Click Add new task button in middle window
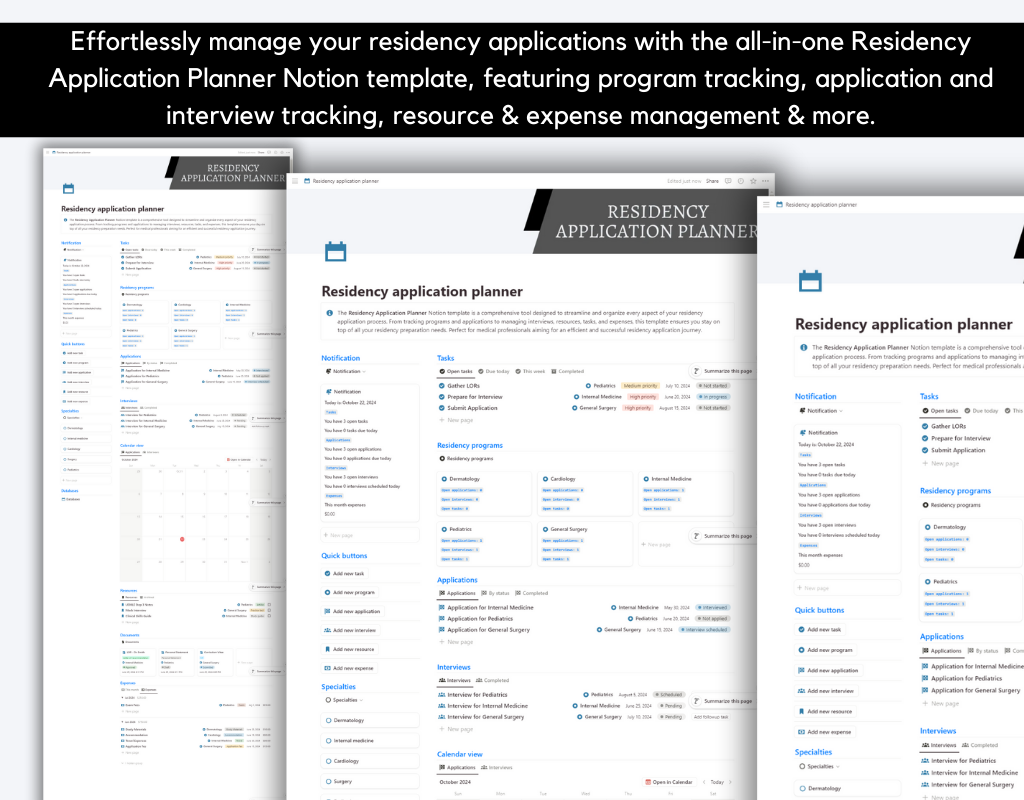The image size is (1024, 800). pos(345,573)
